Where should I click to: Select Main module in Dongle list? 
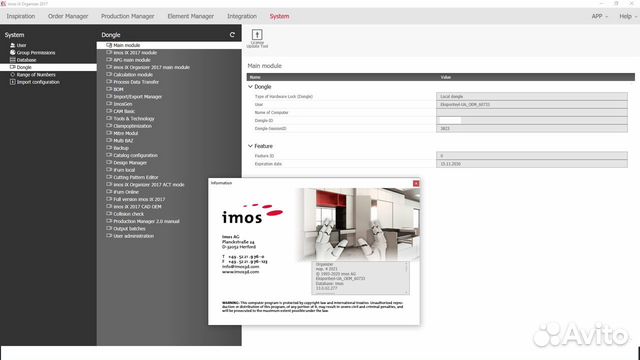click(x=169, y=45)
